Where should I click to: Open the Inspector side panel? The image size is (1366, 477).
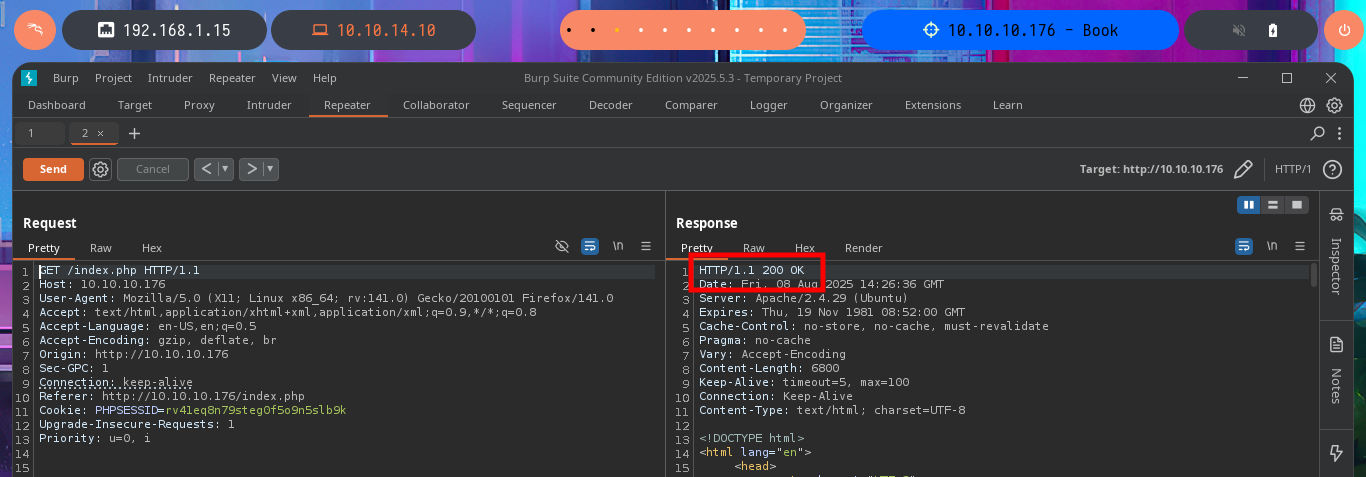click(1336, 254)
